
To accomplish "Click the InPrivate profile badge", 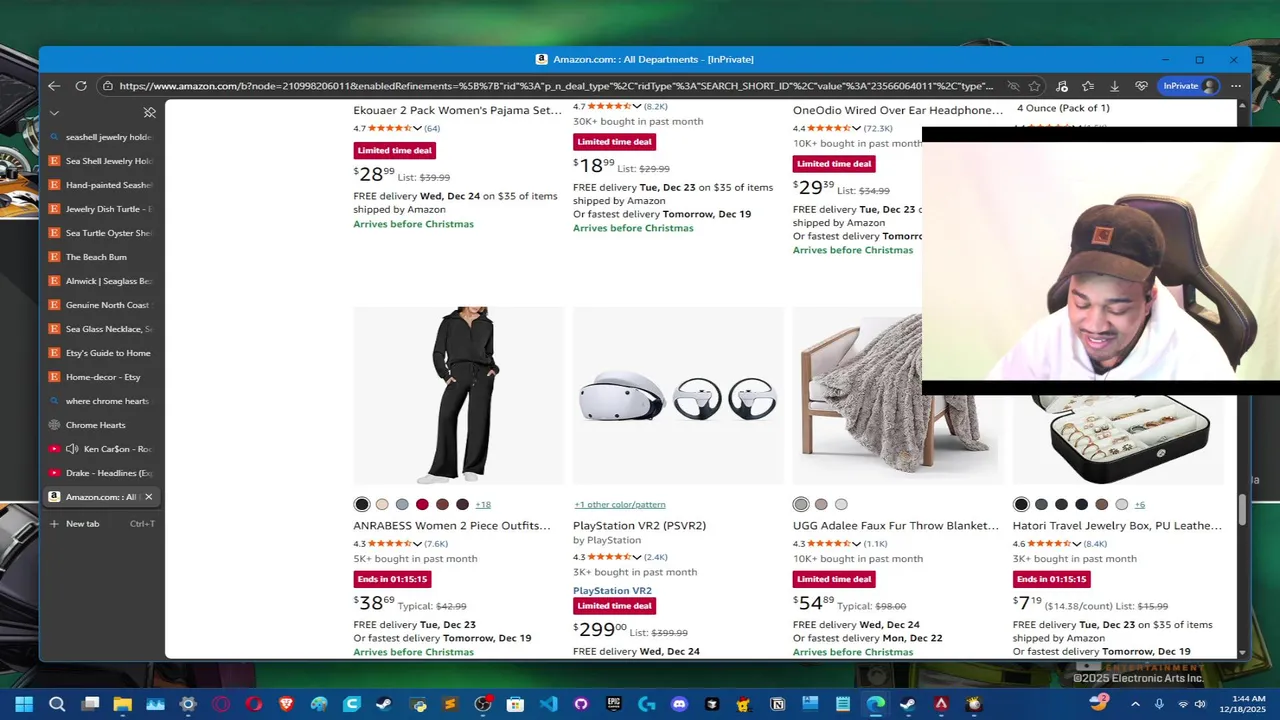I will 1189,86.
